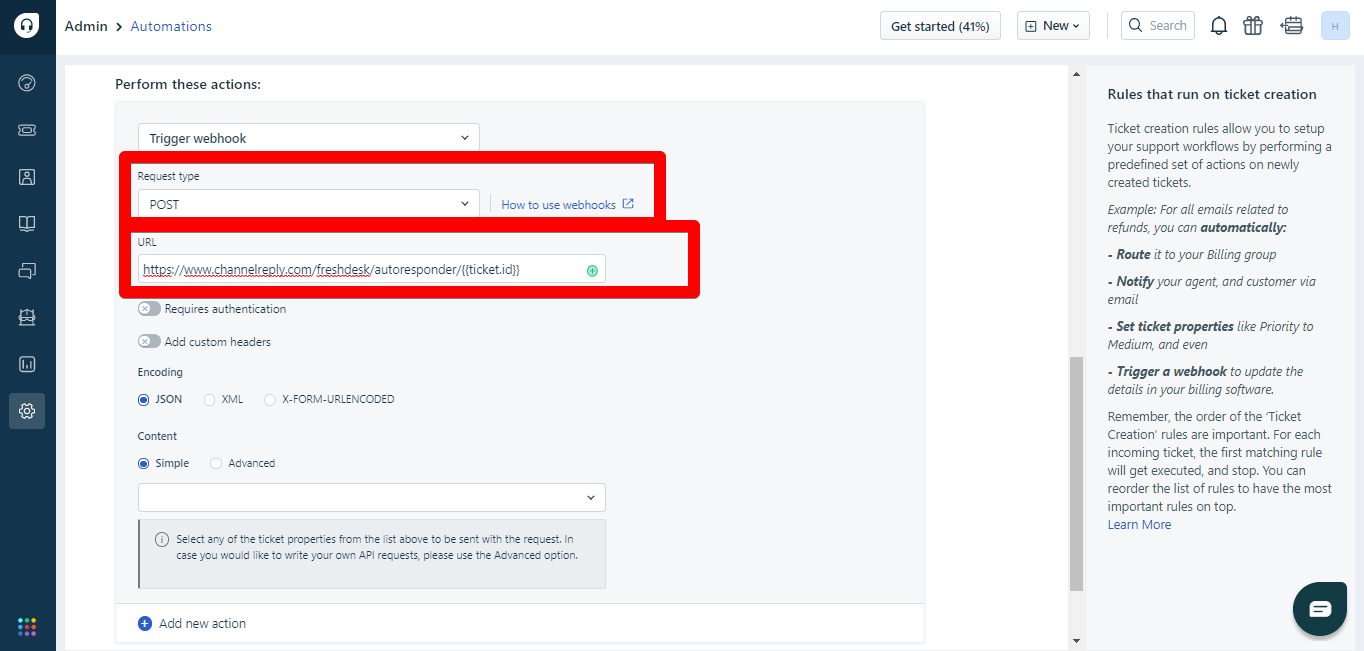Click the 'Content' label
This screenshot has width=1364, height=651.
pyautogui.click(x=157, y=436)
